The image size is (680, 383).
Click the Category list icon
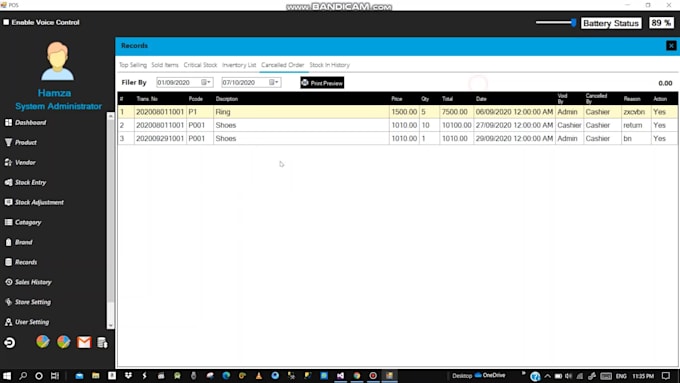click(8, 222)
